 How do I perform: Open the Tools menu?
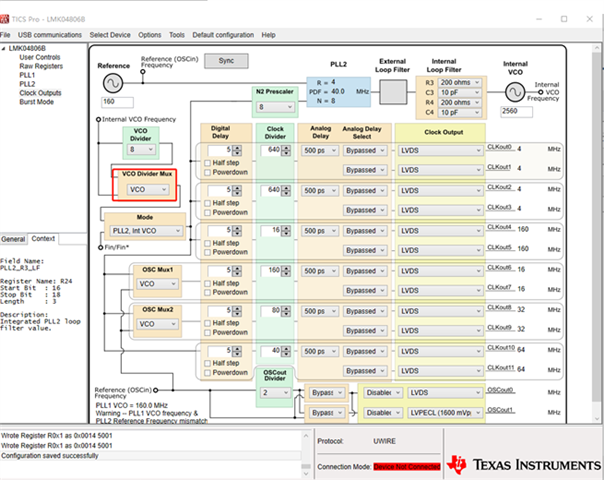[177, 35]
